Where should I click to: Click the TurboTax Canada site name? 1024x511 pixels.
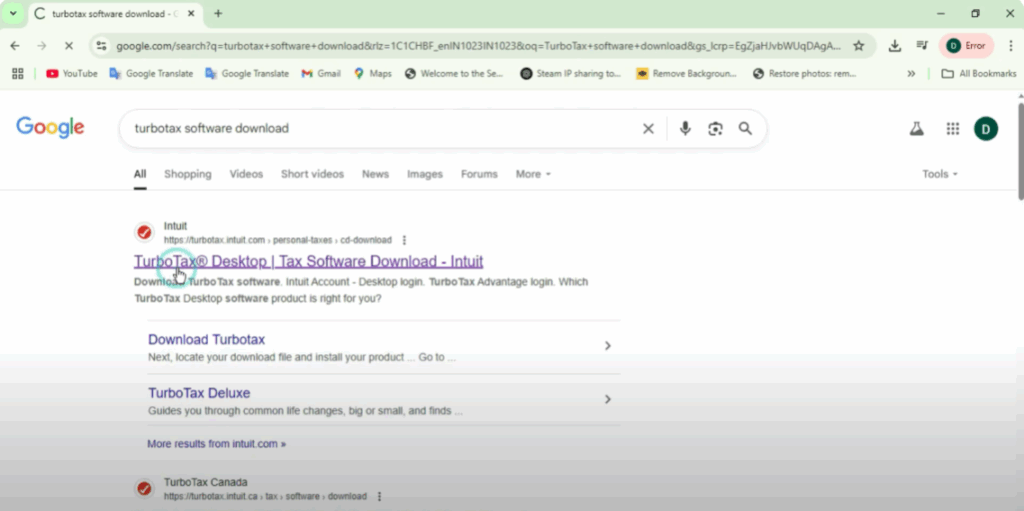(x=206, y=483)
